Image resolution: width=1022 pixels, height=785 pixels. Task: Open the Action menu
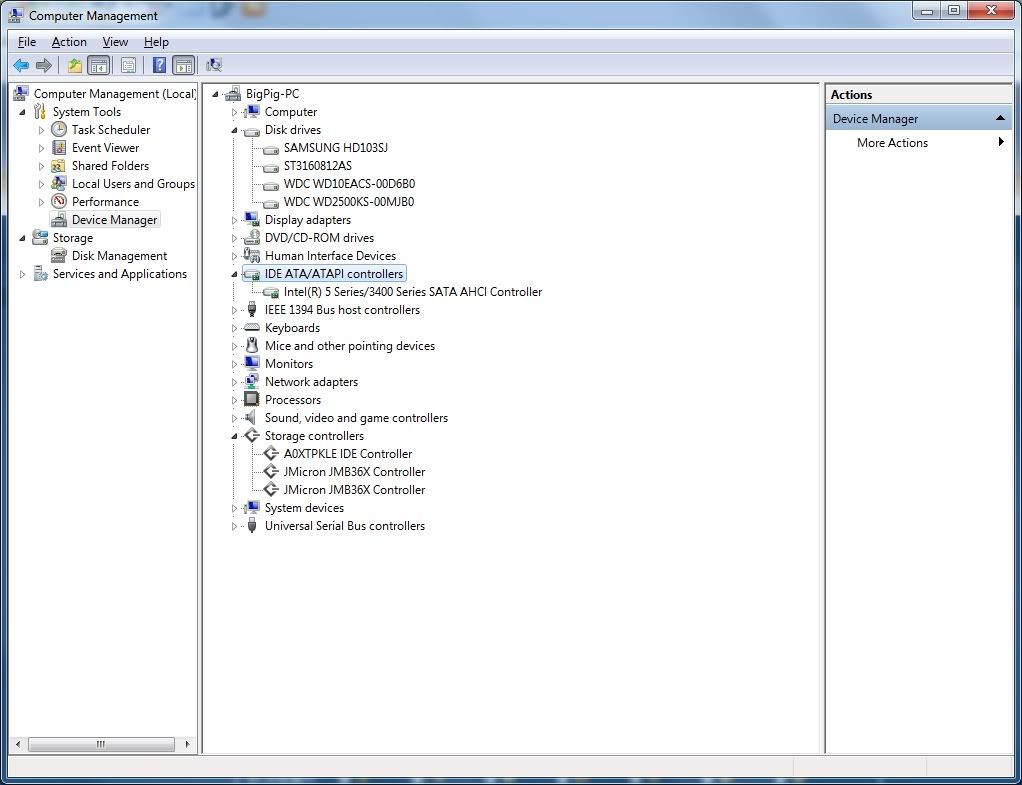point(69,42)
